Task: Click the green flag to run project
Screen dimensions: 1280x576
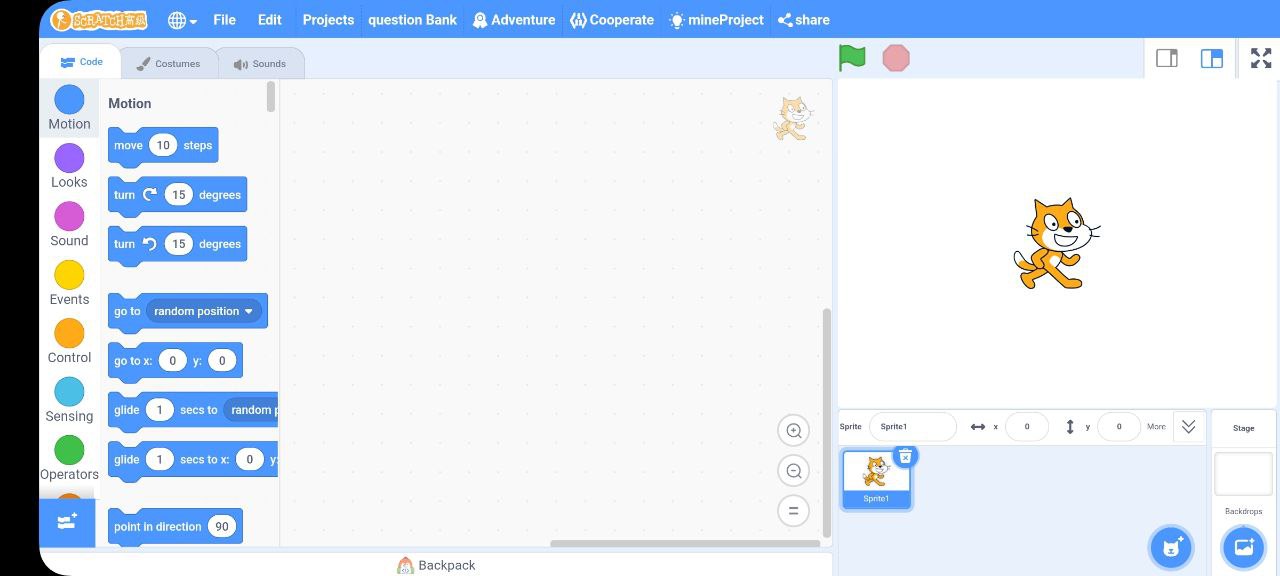Action: [852, 58]
